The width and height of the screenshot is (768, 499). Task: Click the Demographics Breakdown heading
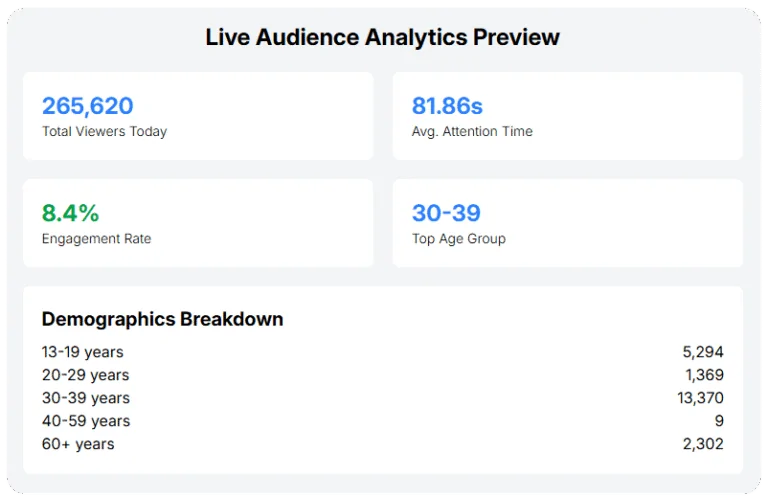click(x=162, y=320)
